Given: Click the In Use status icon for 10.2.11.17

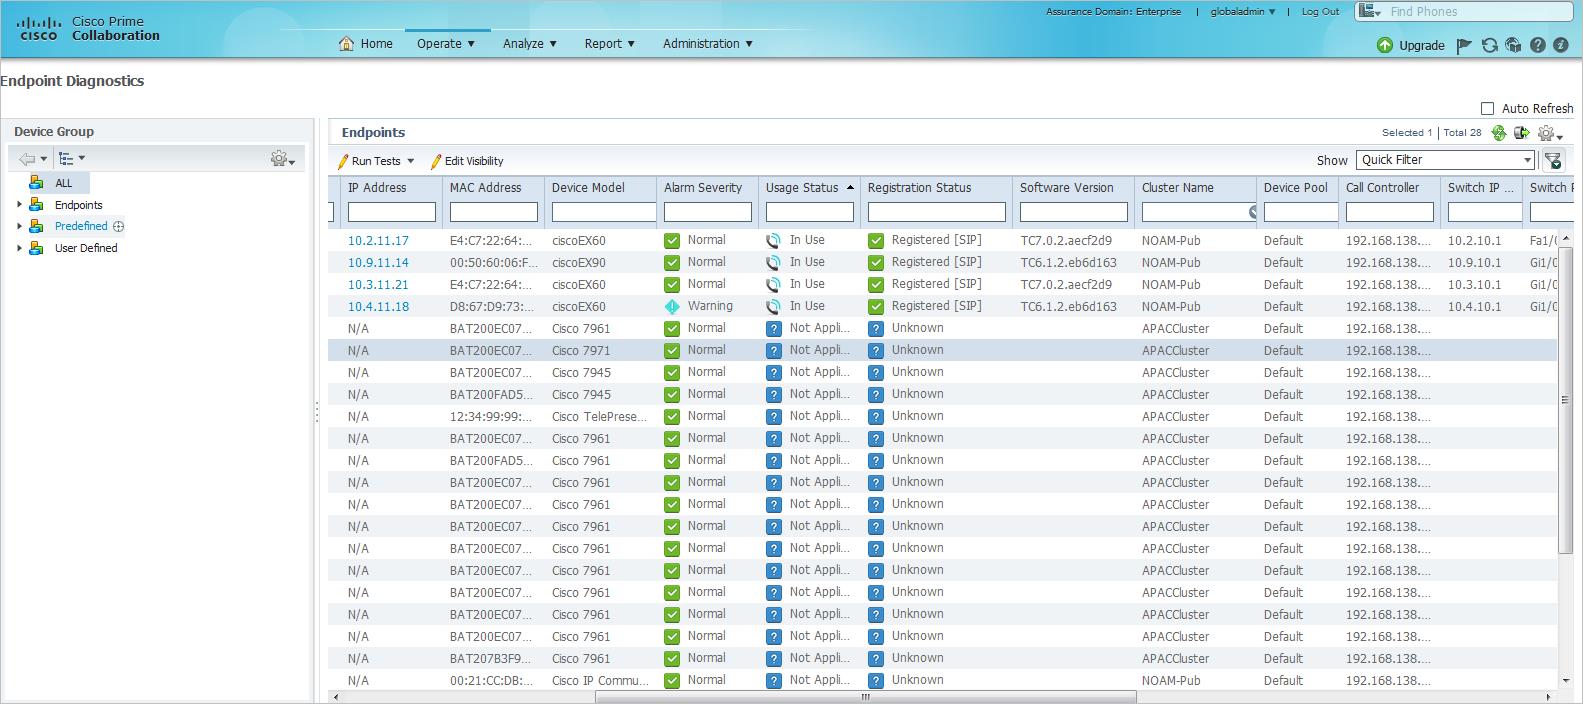Looking at the screenshot, I should tap(773, 241).
